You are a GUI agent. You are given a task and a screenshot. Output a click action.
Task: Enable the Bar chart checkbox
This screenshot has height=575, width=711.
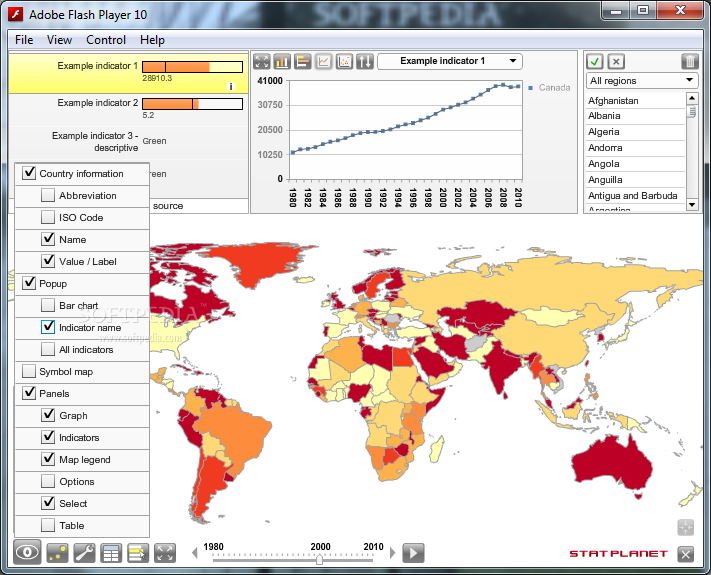coord(48,305)
